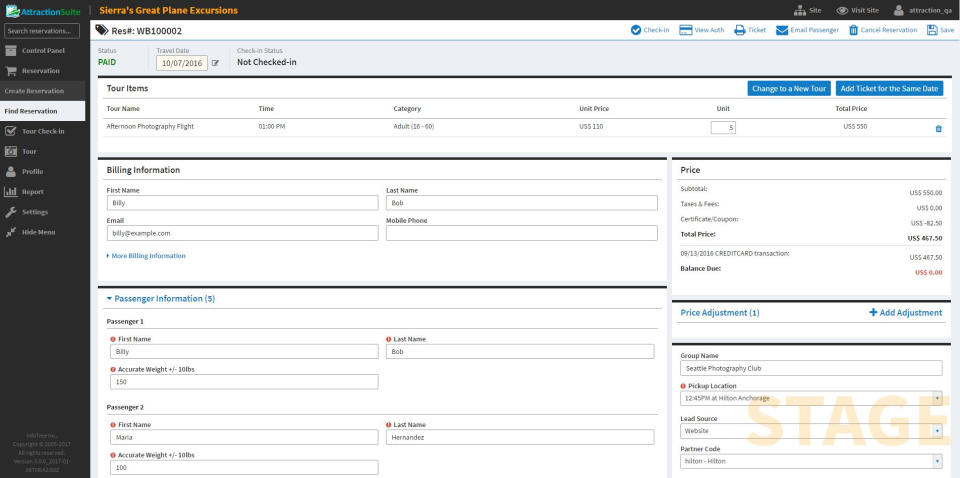The height and width of the screenshot is (478, 960).
Task: Click the billing First Name field
Action: [x=242, y=203]
